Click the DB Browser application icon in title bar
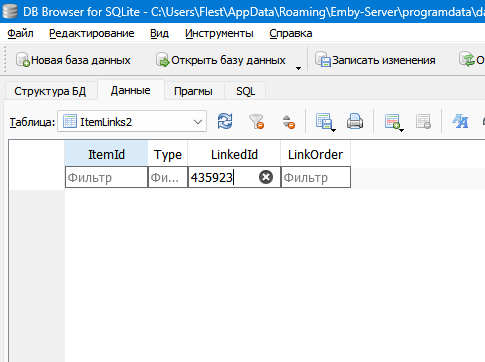Viewport: 485px width, 362px height. point(9,12)
